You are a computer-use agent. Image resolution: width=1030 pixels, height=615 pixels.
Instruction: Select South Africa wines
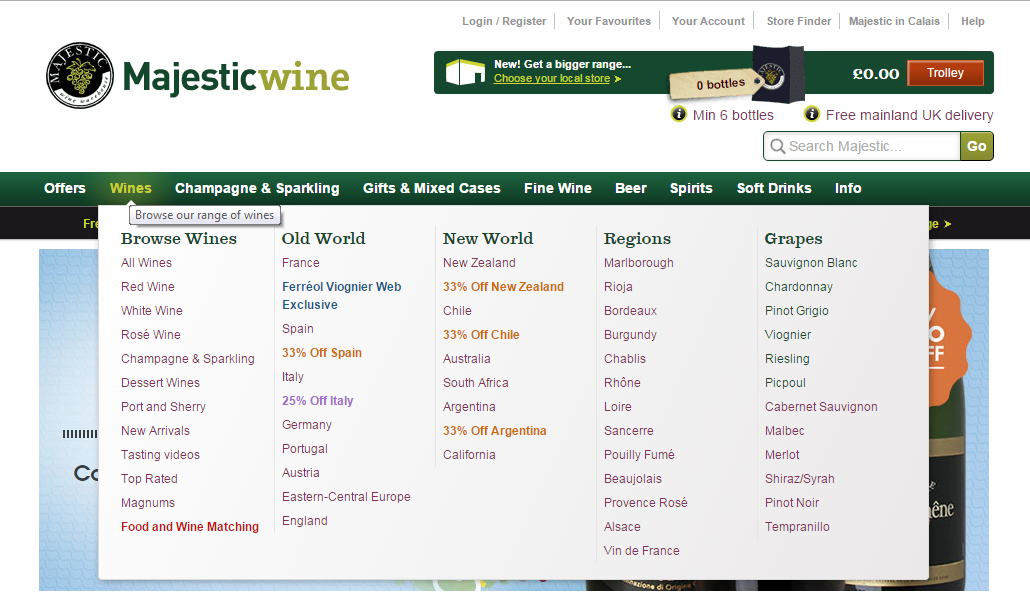pos(476,383)
